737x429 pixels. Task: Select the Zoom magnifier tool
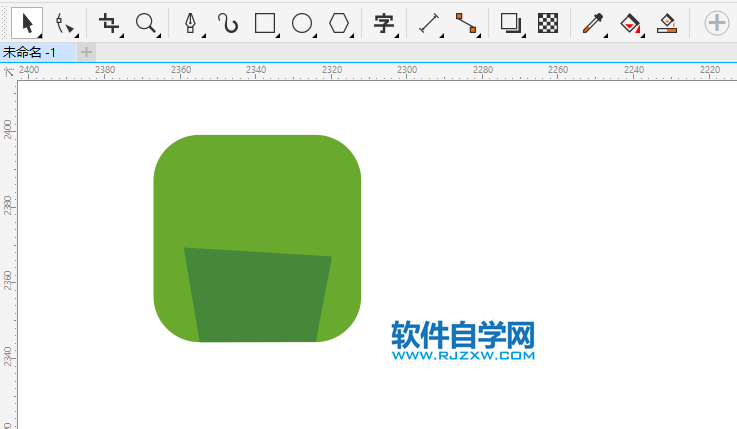coord(146,23)
